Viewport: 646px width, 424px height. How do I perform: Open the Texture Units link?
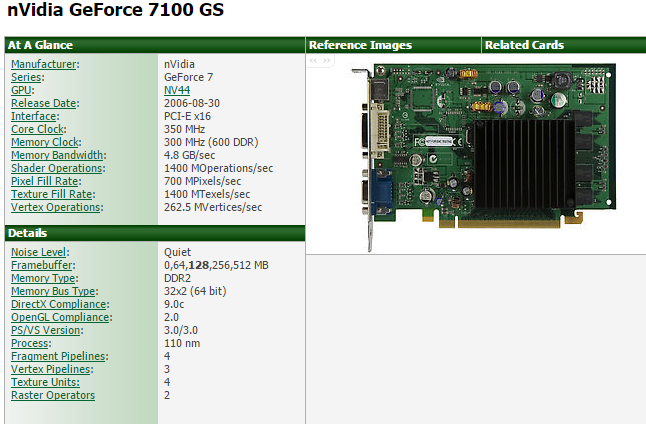pos(45,382)
